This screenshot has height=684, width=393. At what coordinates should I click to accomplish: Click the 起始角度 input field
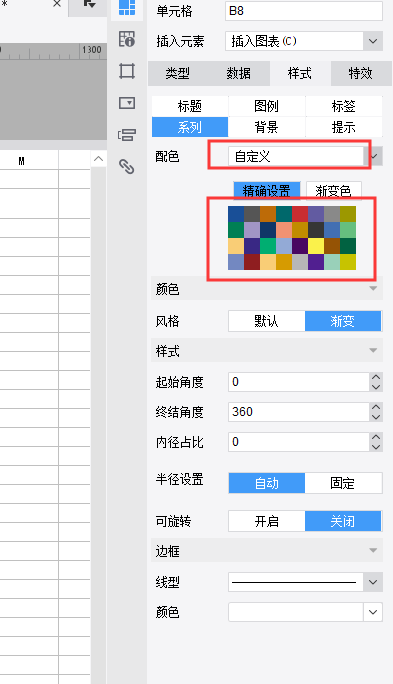point(299,382)
